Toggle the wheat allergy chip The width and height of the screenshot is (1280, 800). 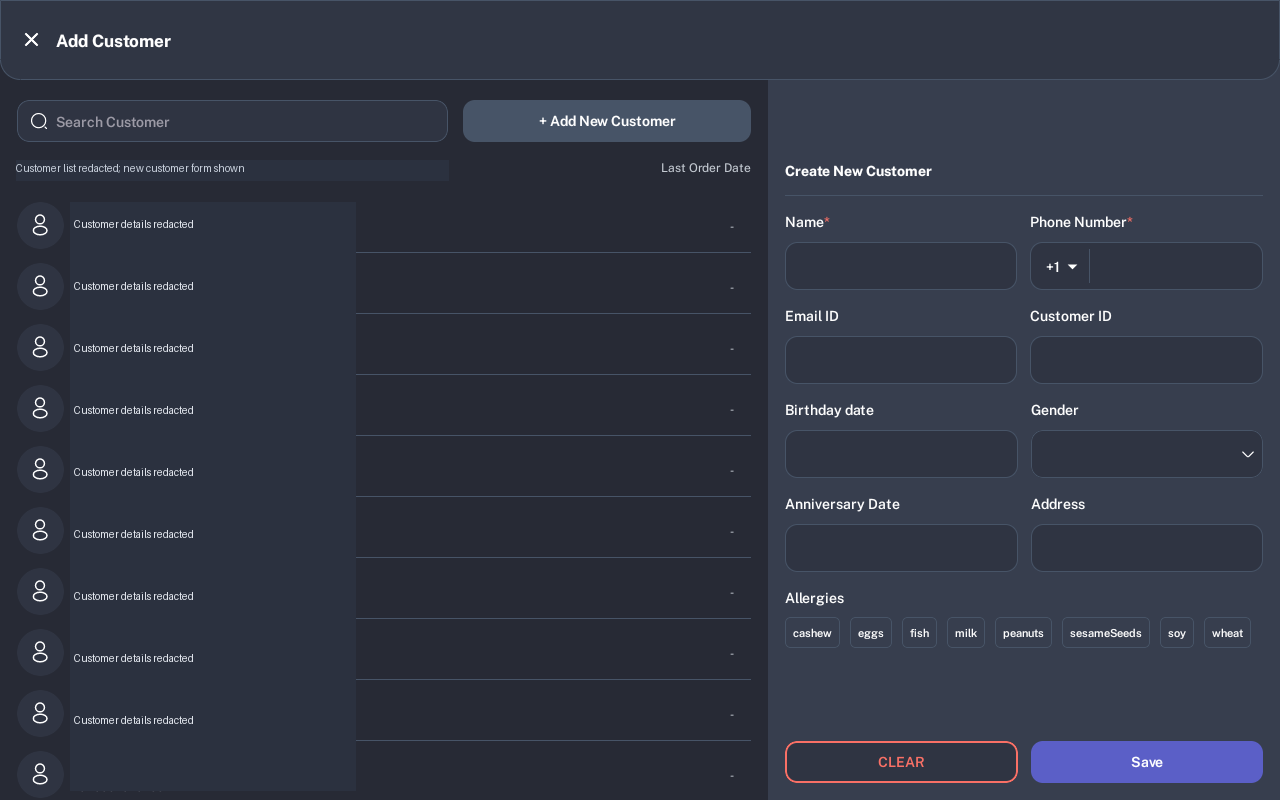coord(1227,633)
